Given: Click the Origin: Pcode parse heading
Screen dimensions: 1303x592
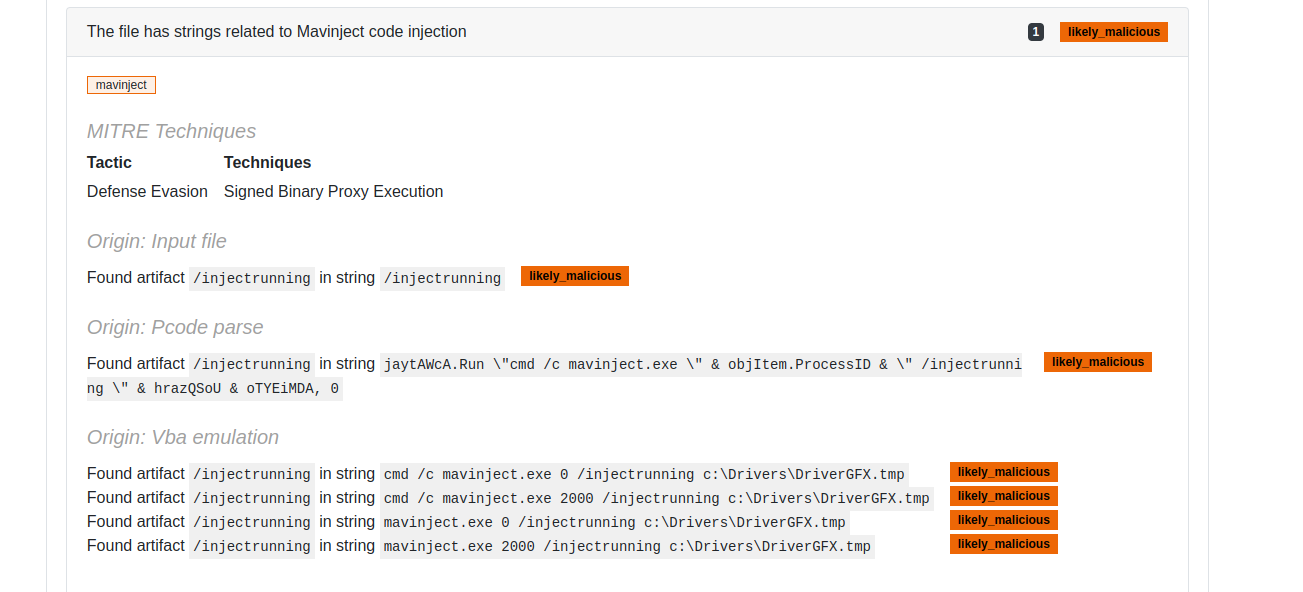Looking at the screenshot, I should point(175,327).
